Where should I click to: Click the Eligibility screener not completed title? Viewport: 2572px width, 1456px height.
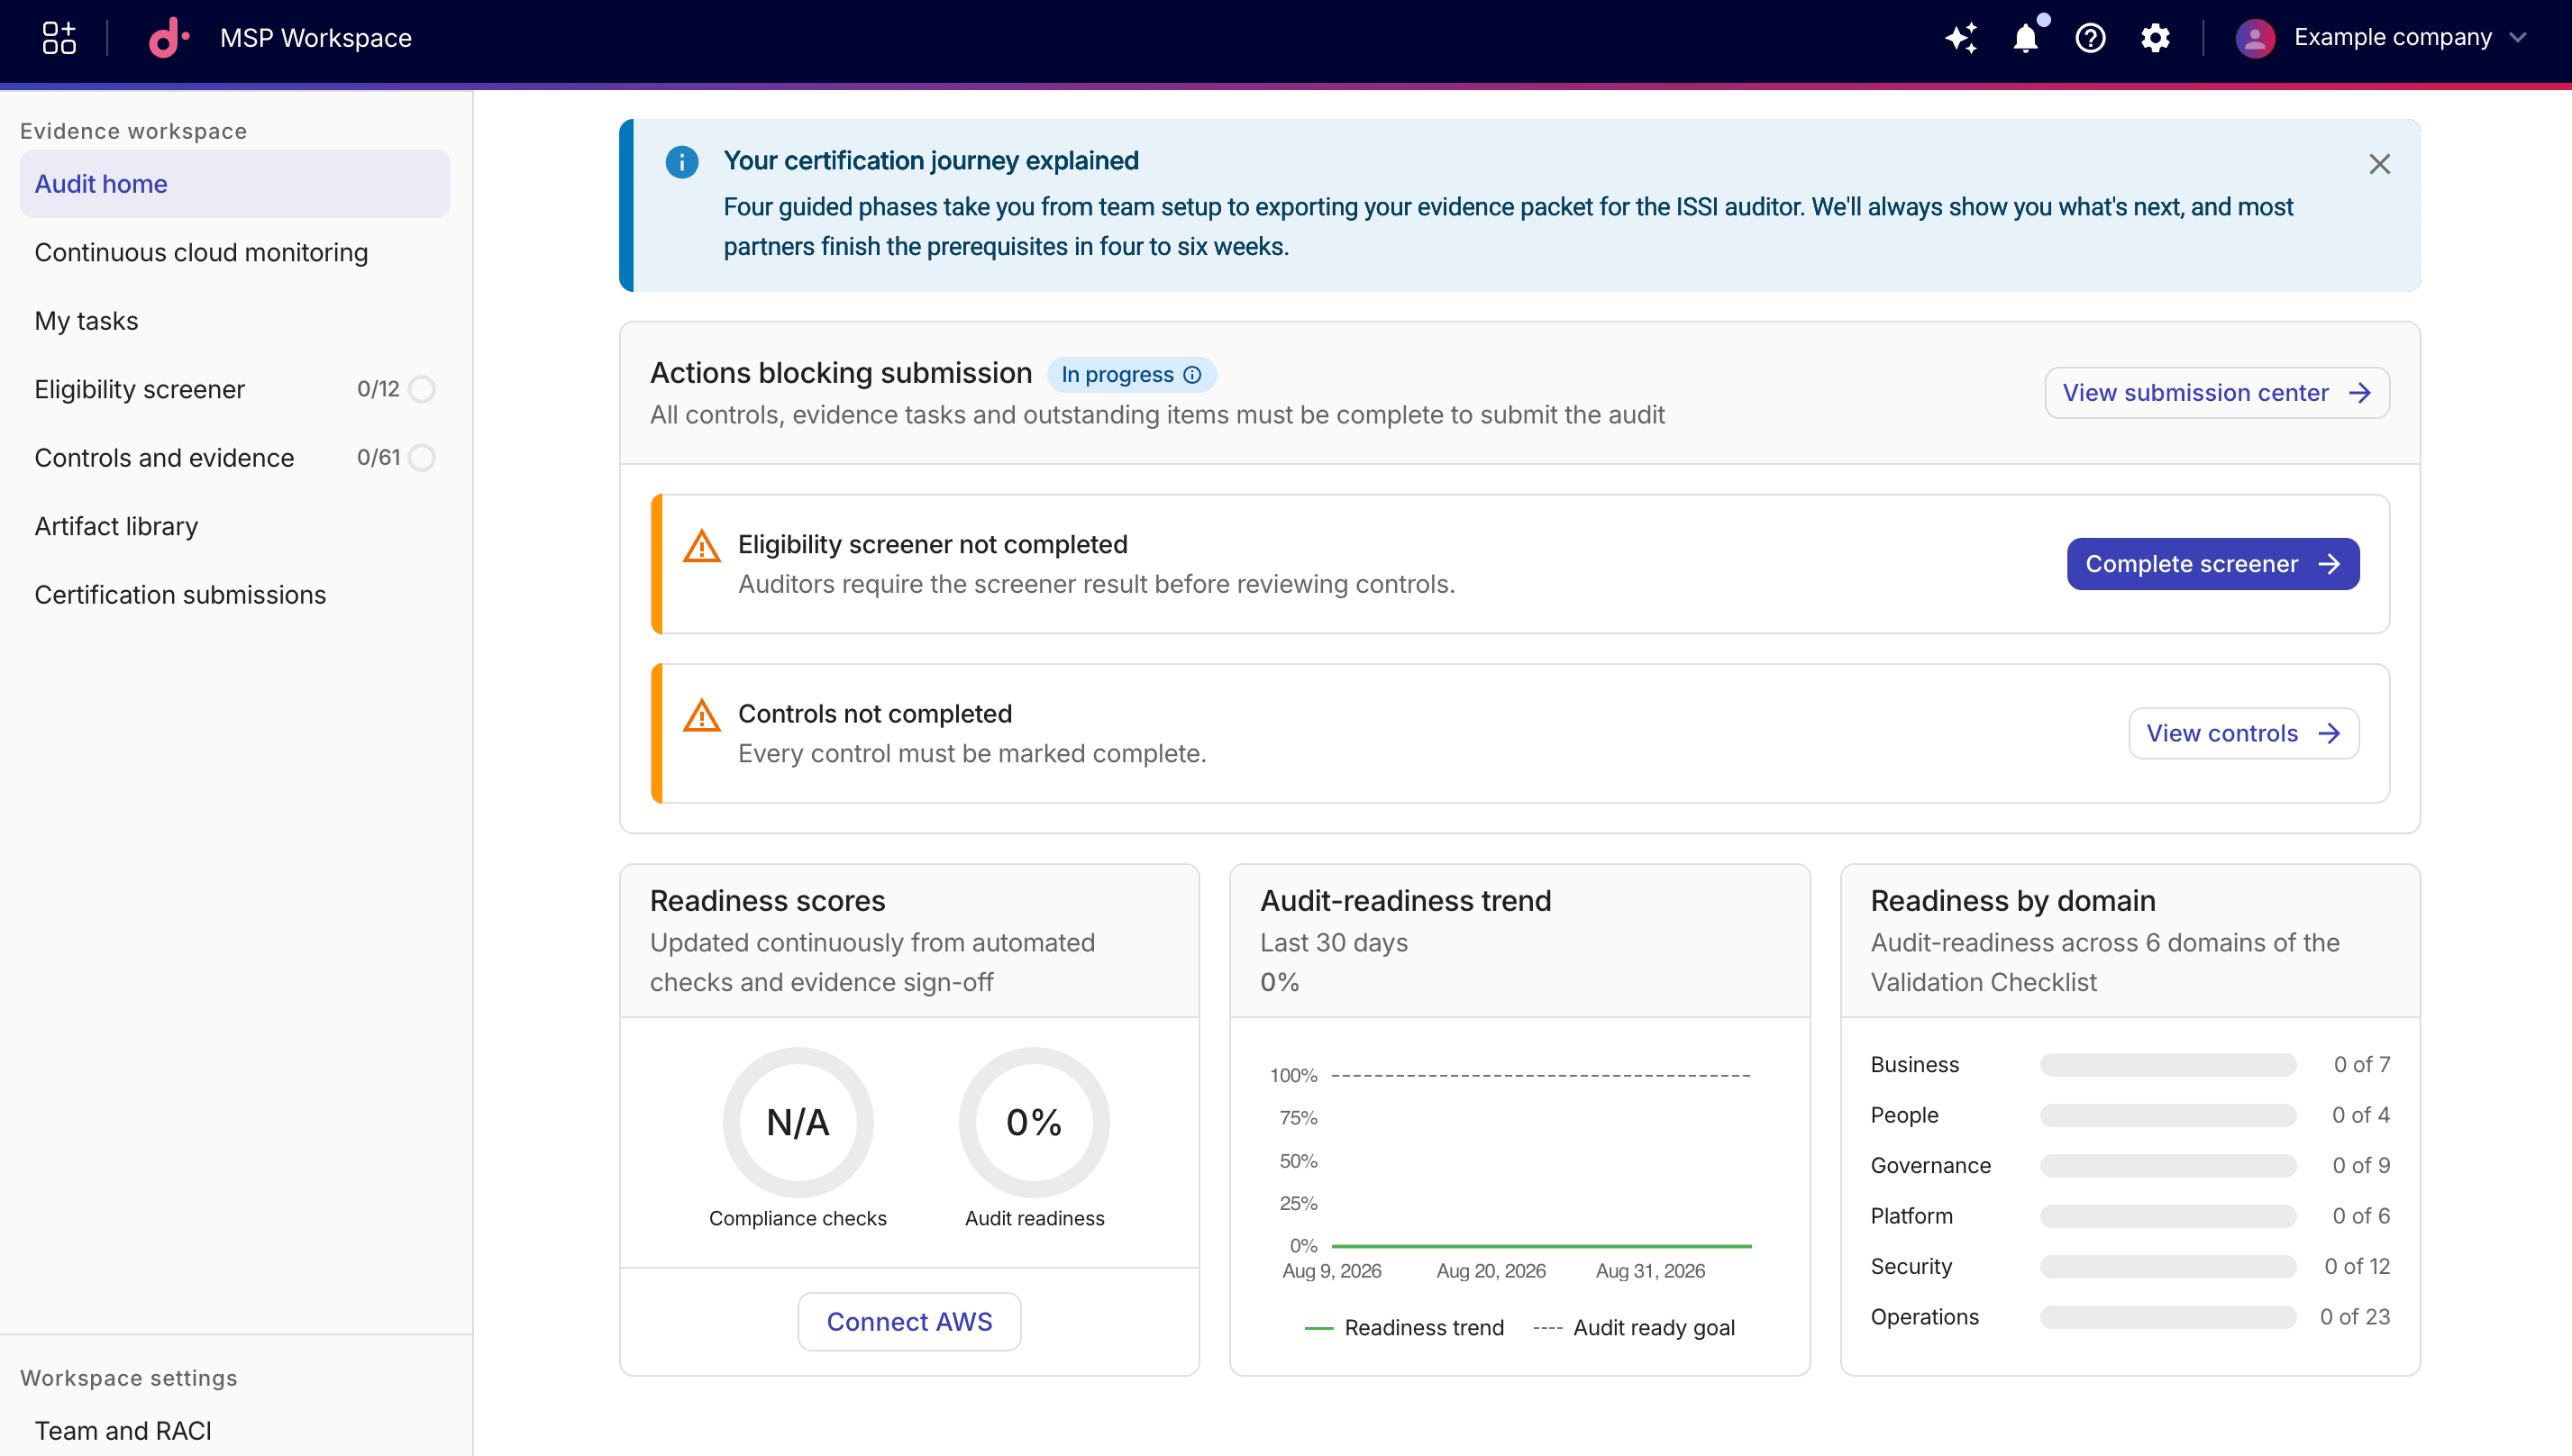click(933, 545)
